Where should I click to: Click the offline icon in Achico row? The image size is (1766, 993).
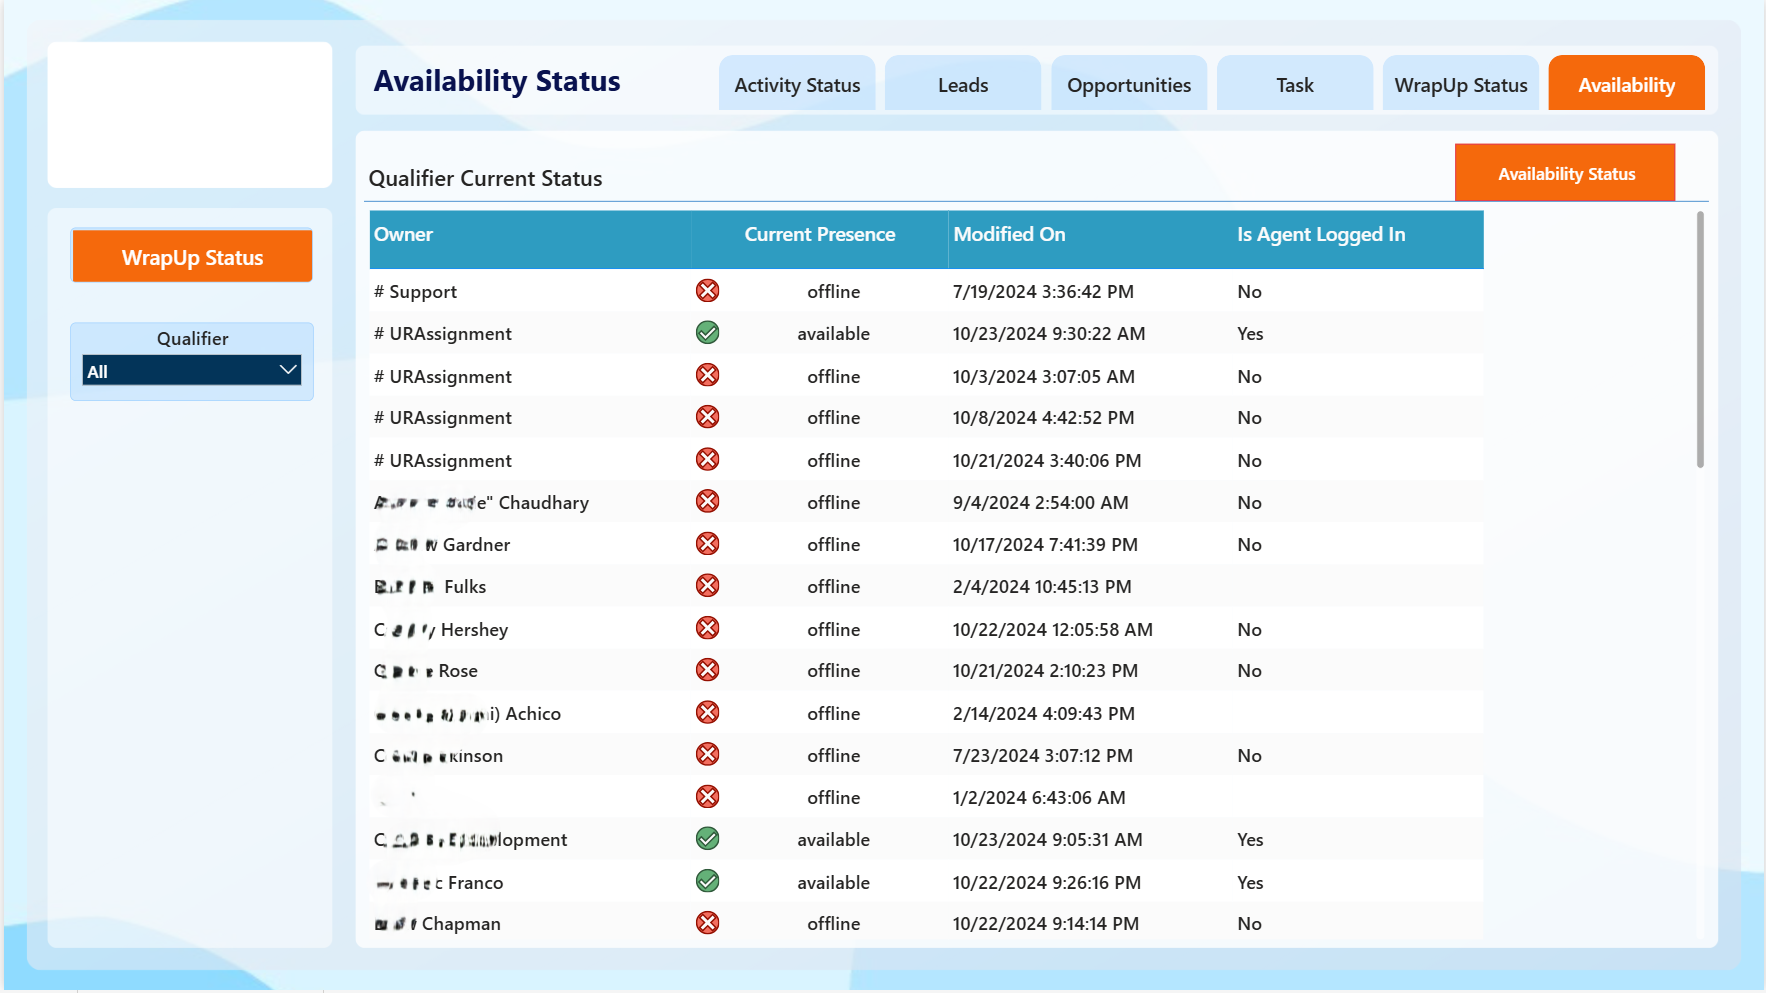(x=707, y=713)
